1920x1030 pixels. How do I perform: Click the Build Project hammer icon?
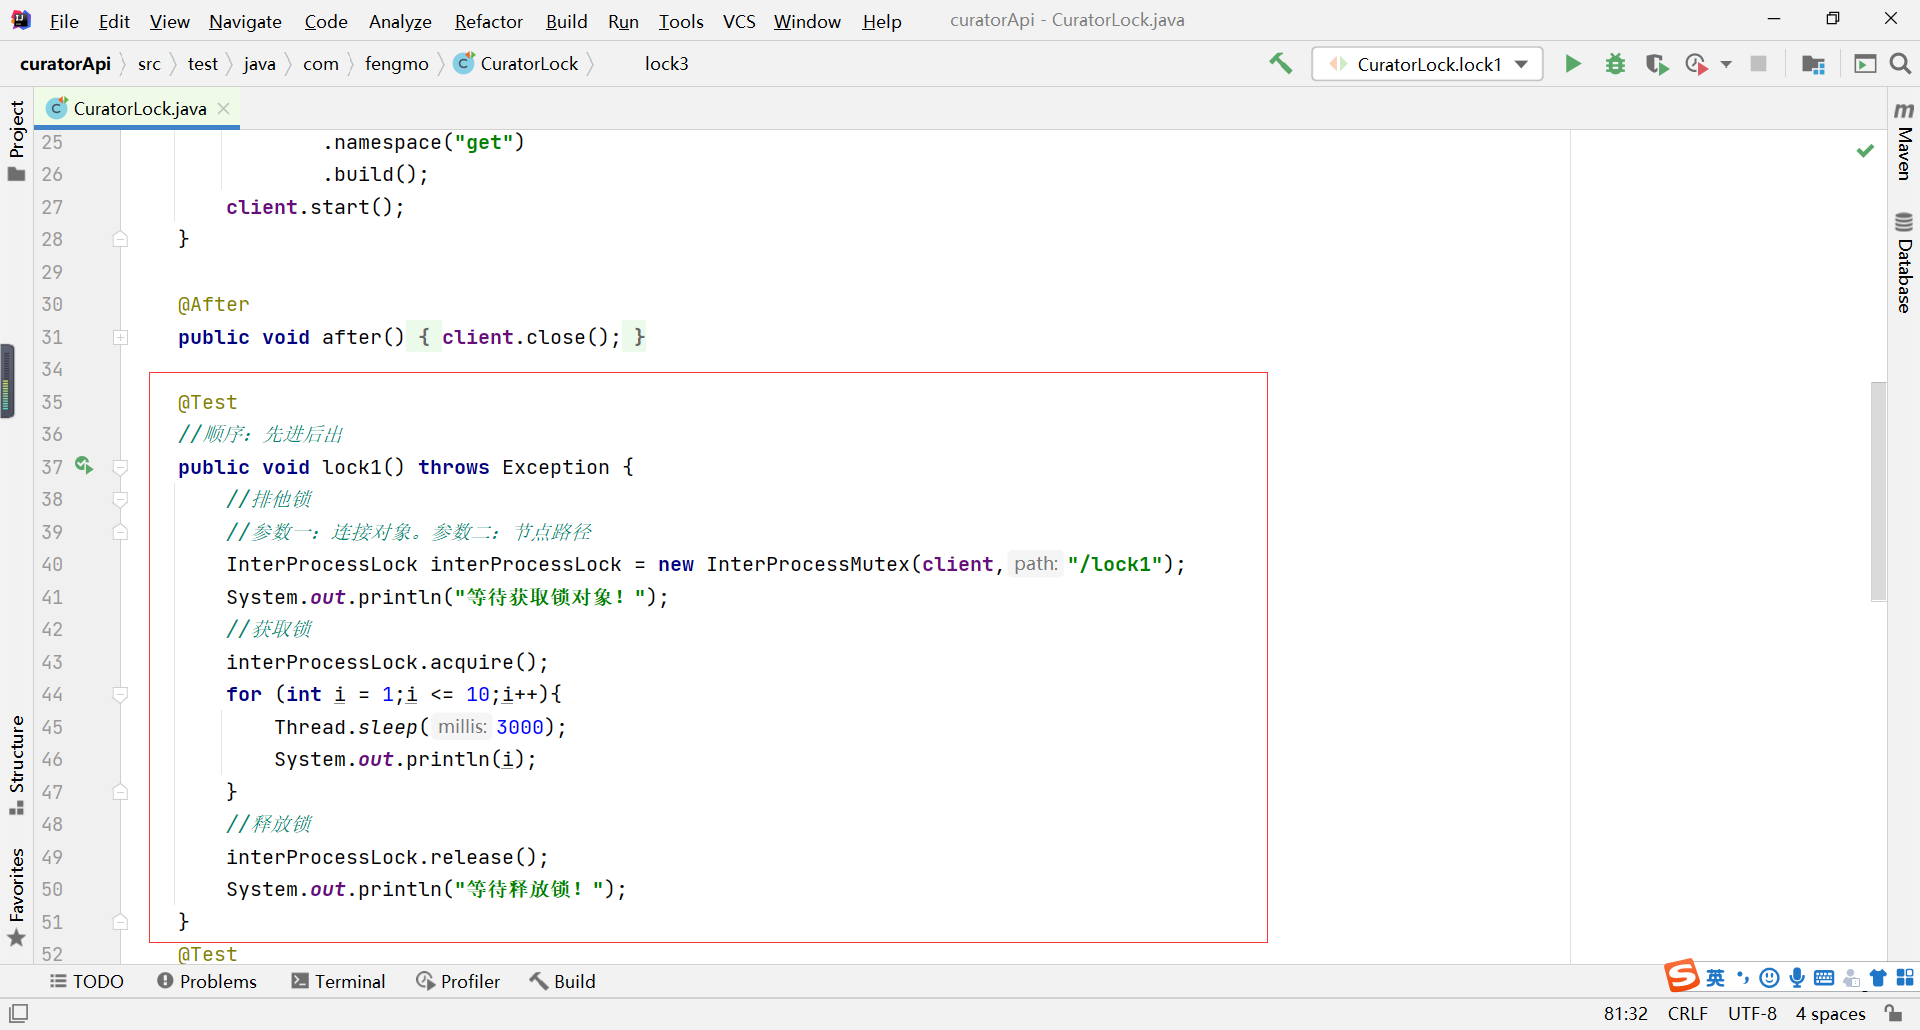(1281, 64)
